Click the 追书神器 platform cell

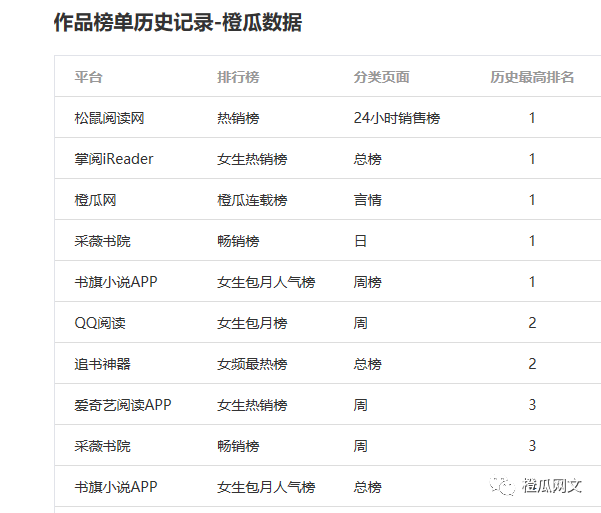coord(102,364)
